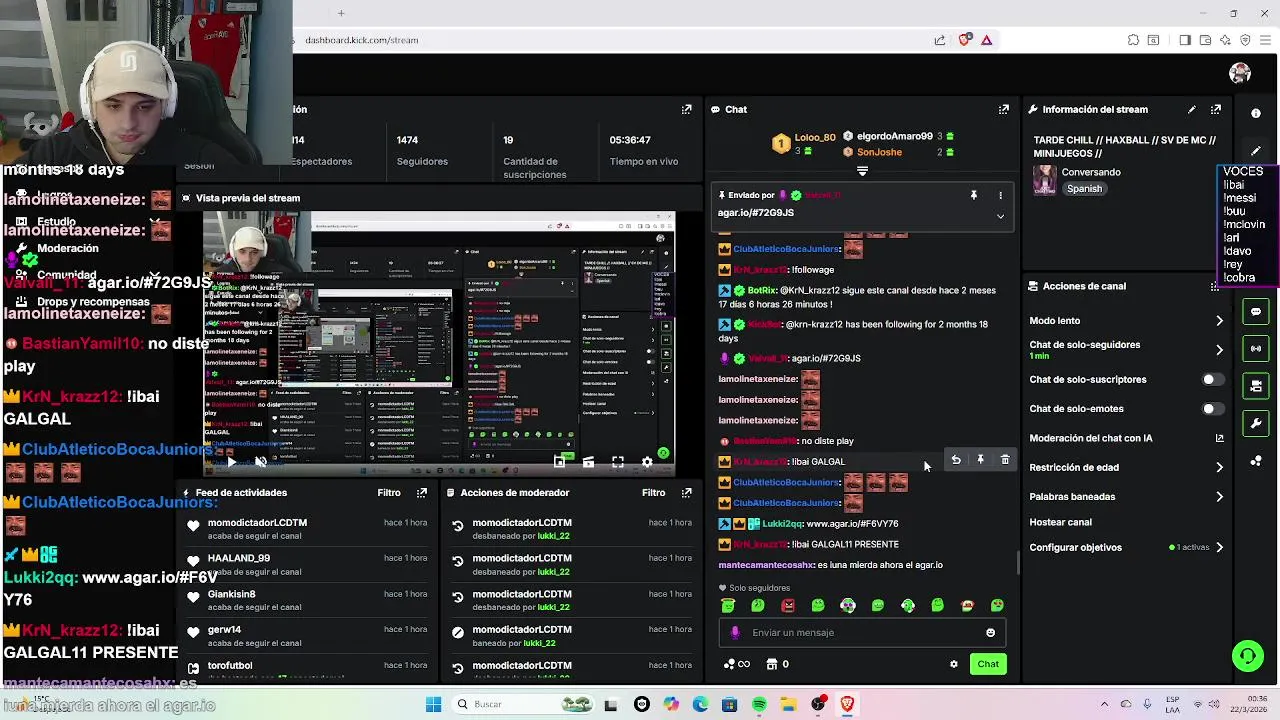Open Microsoft Edge from the taskbar
This screenshot has height=720, width=1280.
(699, 704)
